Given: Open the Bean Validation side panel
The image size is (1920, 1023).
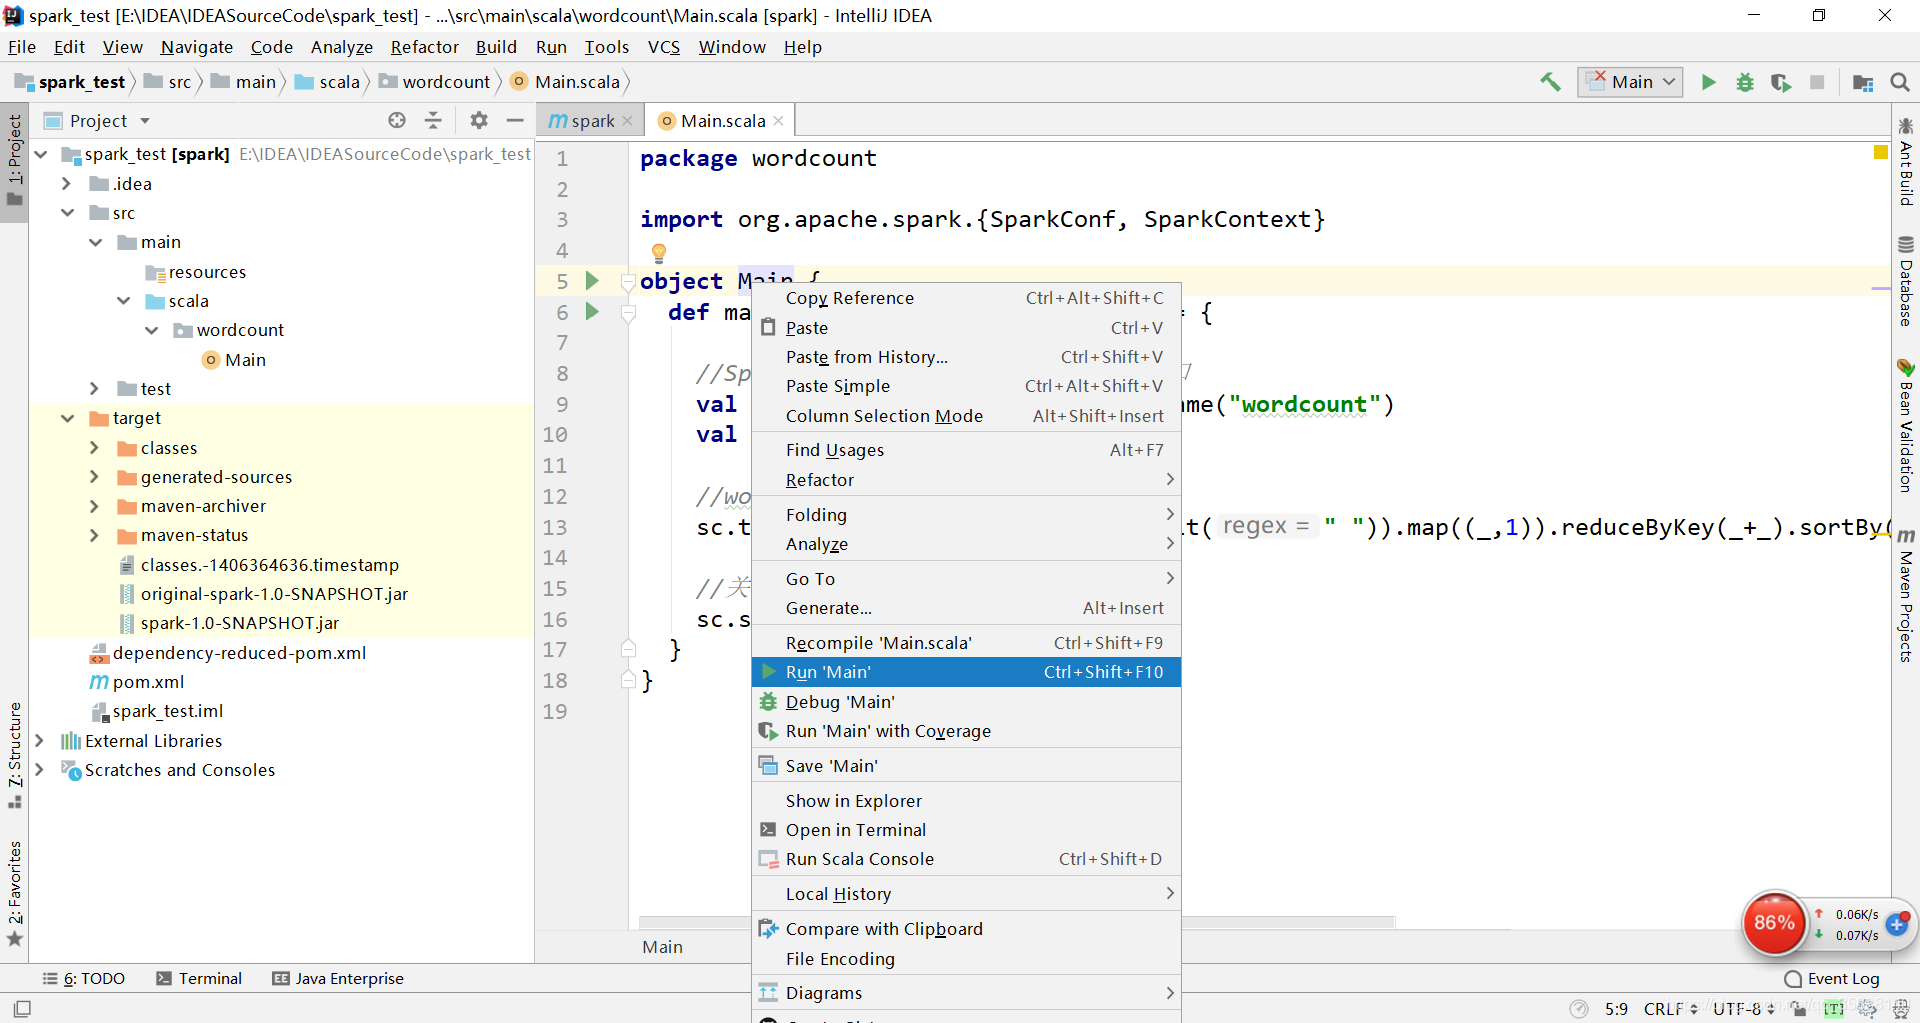Looking at the screenshot, I should (1906, 426).
